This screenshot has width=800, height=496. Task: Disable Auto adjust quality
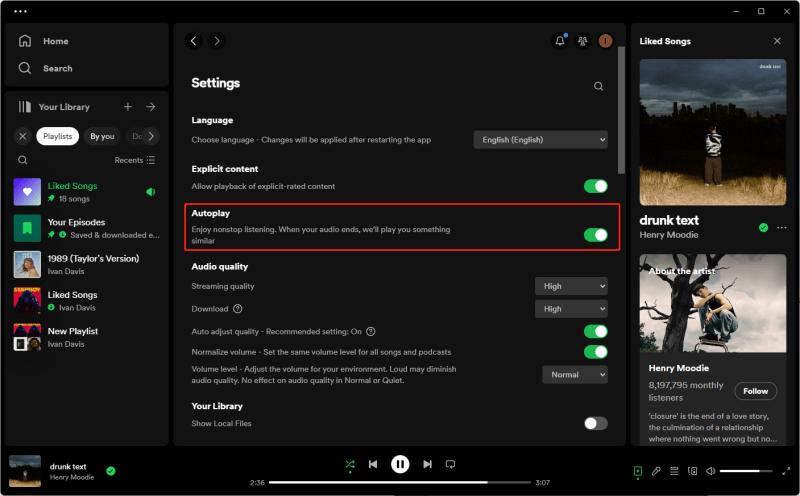(x=595, y=332)
